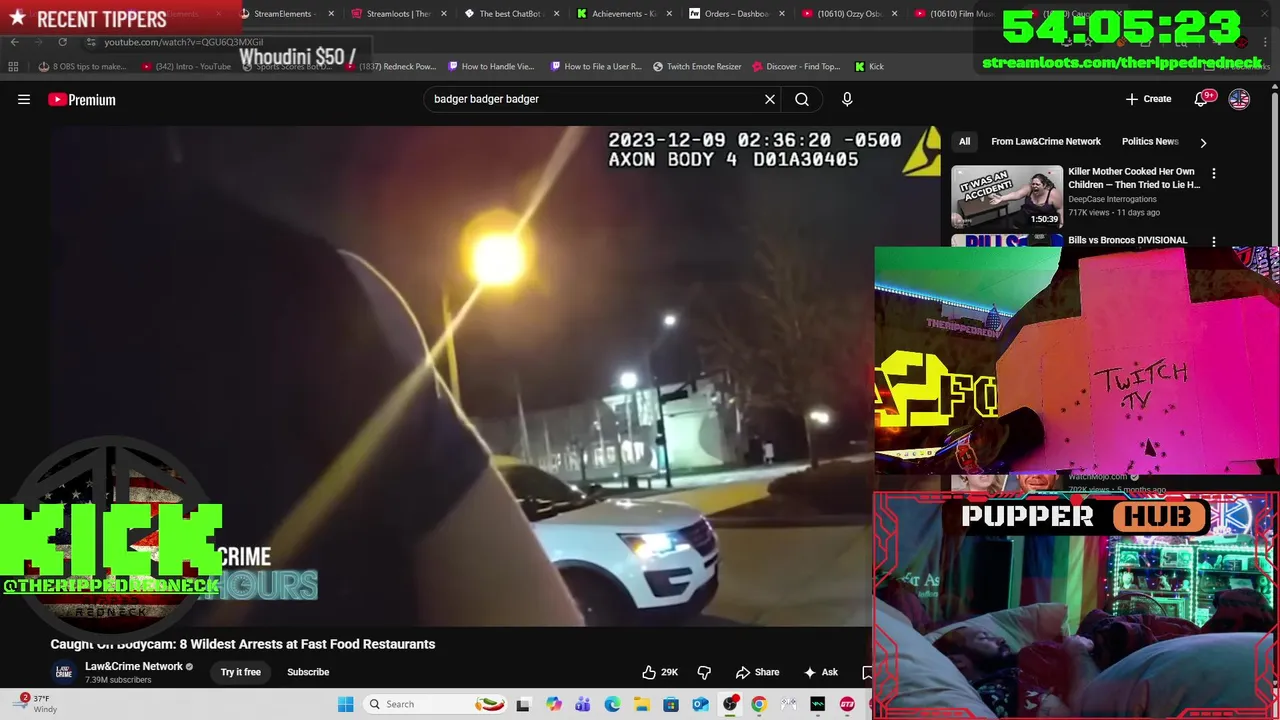
Task: Open 'Twitch Emote Resizer' bookmark
Action: [x=697, y=66]
